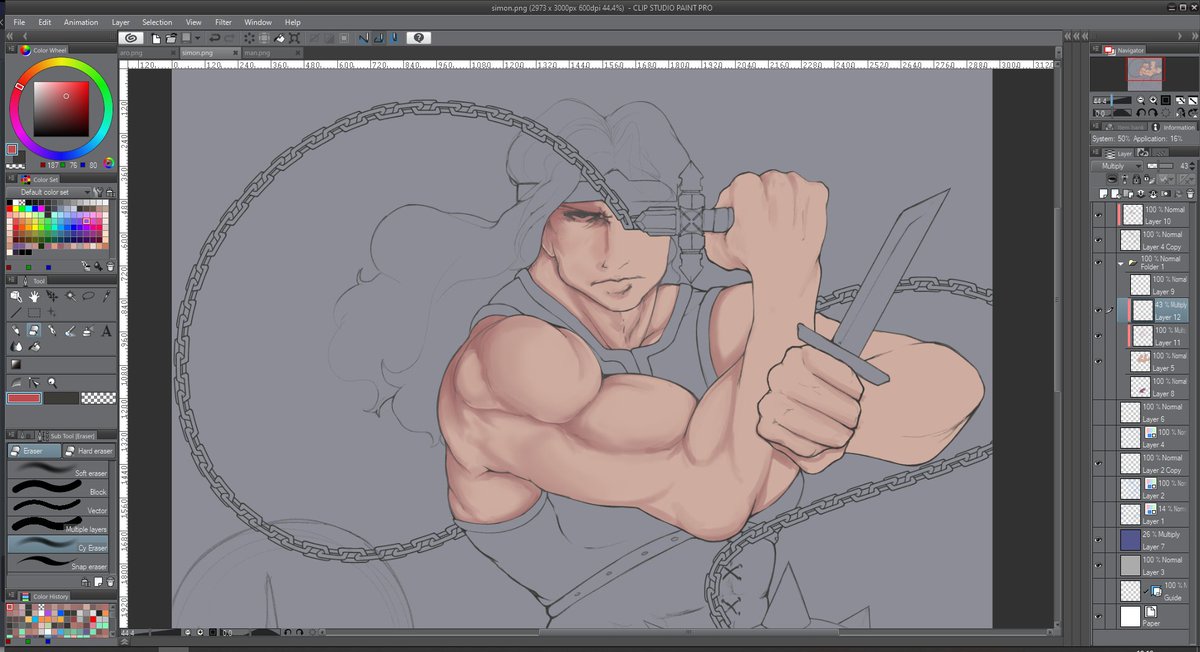Toggle visibility of Folder 1
Image resolution: width=1200 pixels, height=652 pixels.
tap(1098, 265)
